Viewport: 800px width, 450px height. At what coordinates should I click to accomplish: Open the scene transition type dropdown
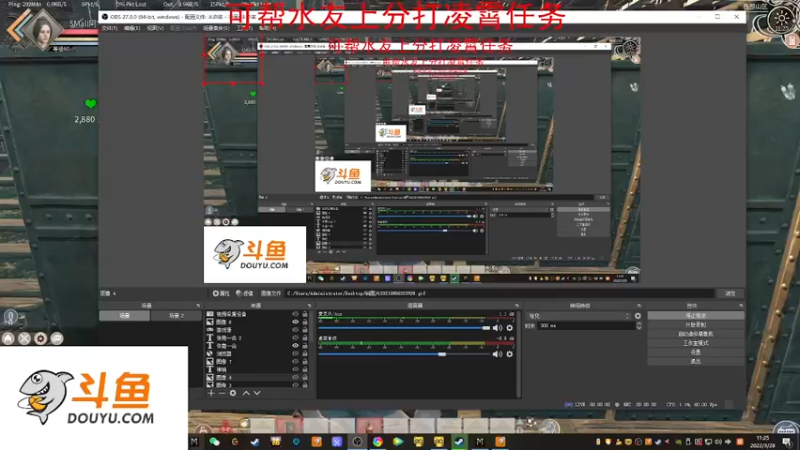pyautogui.click(x=579, y=316)
